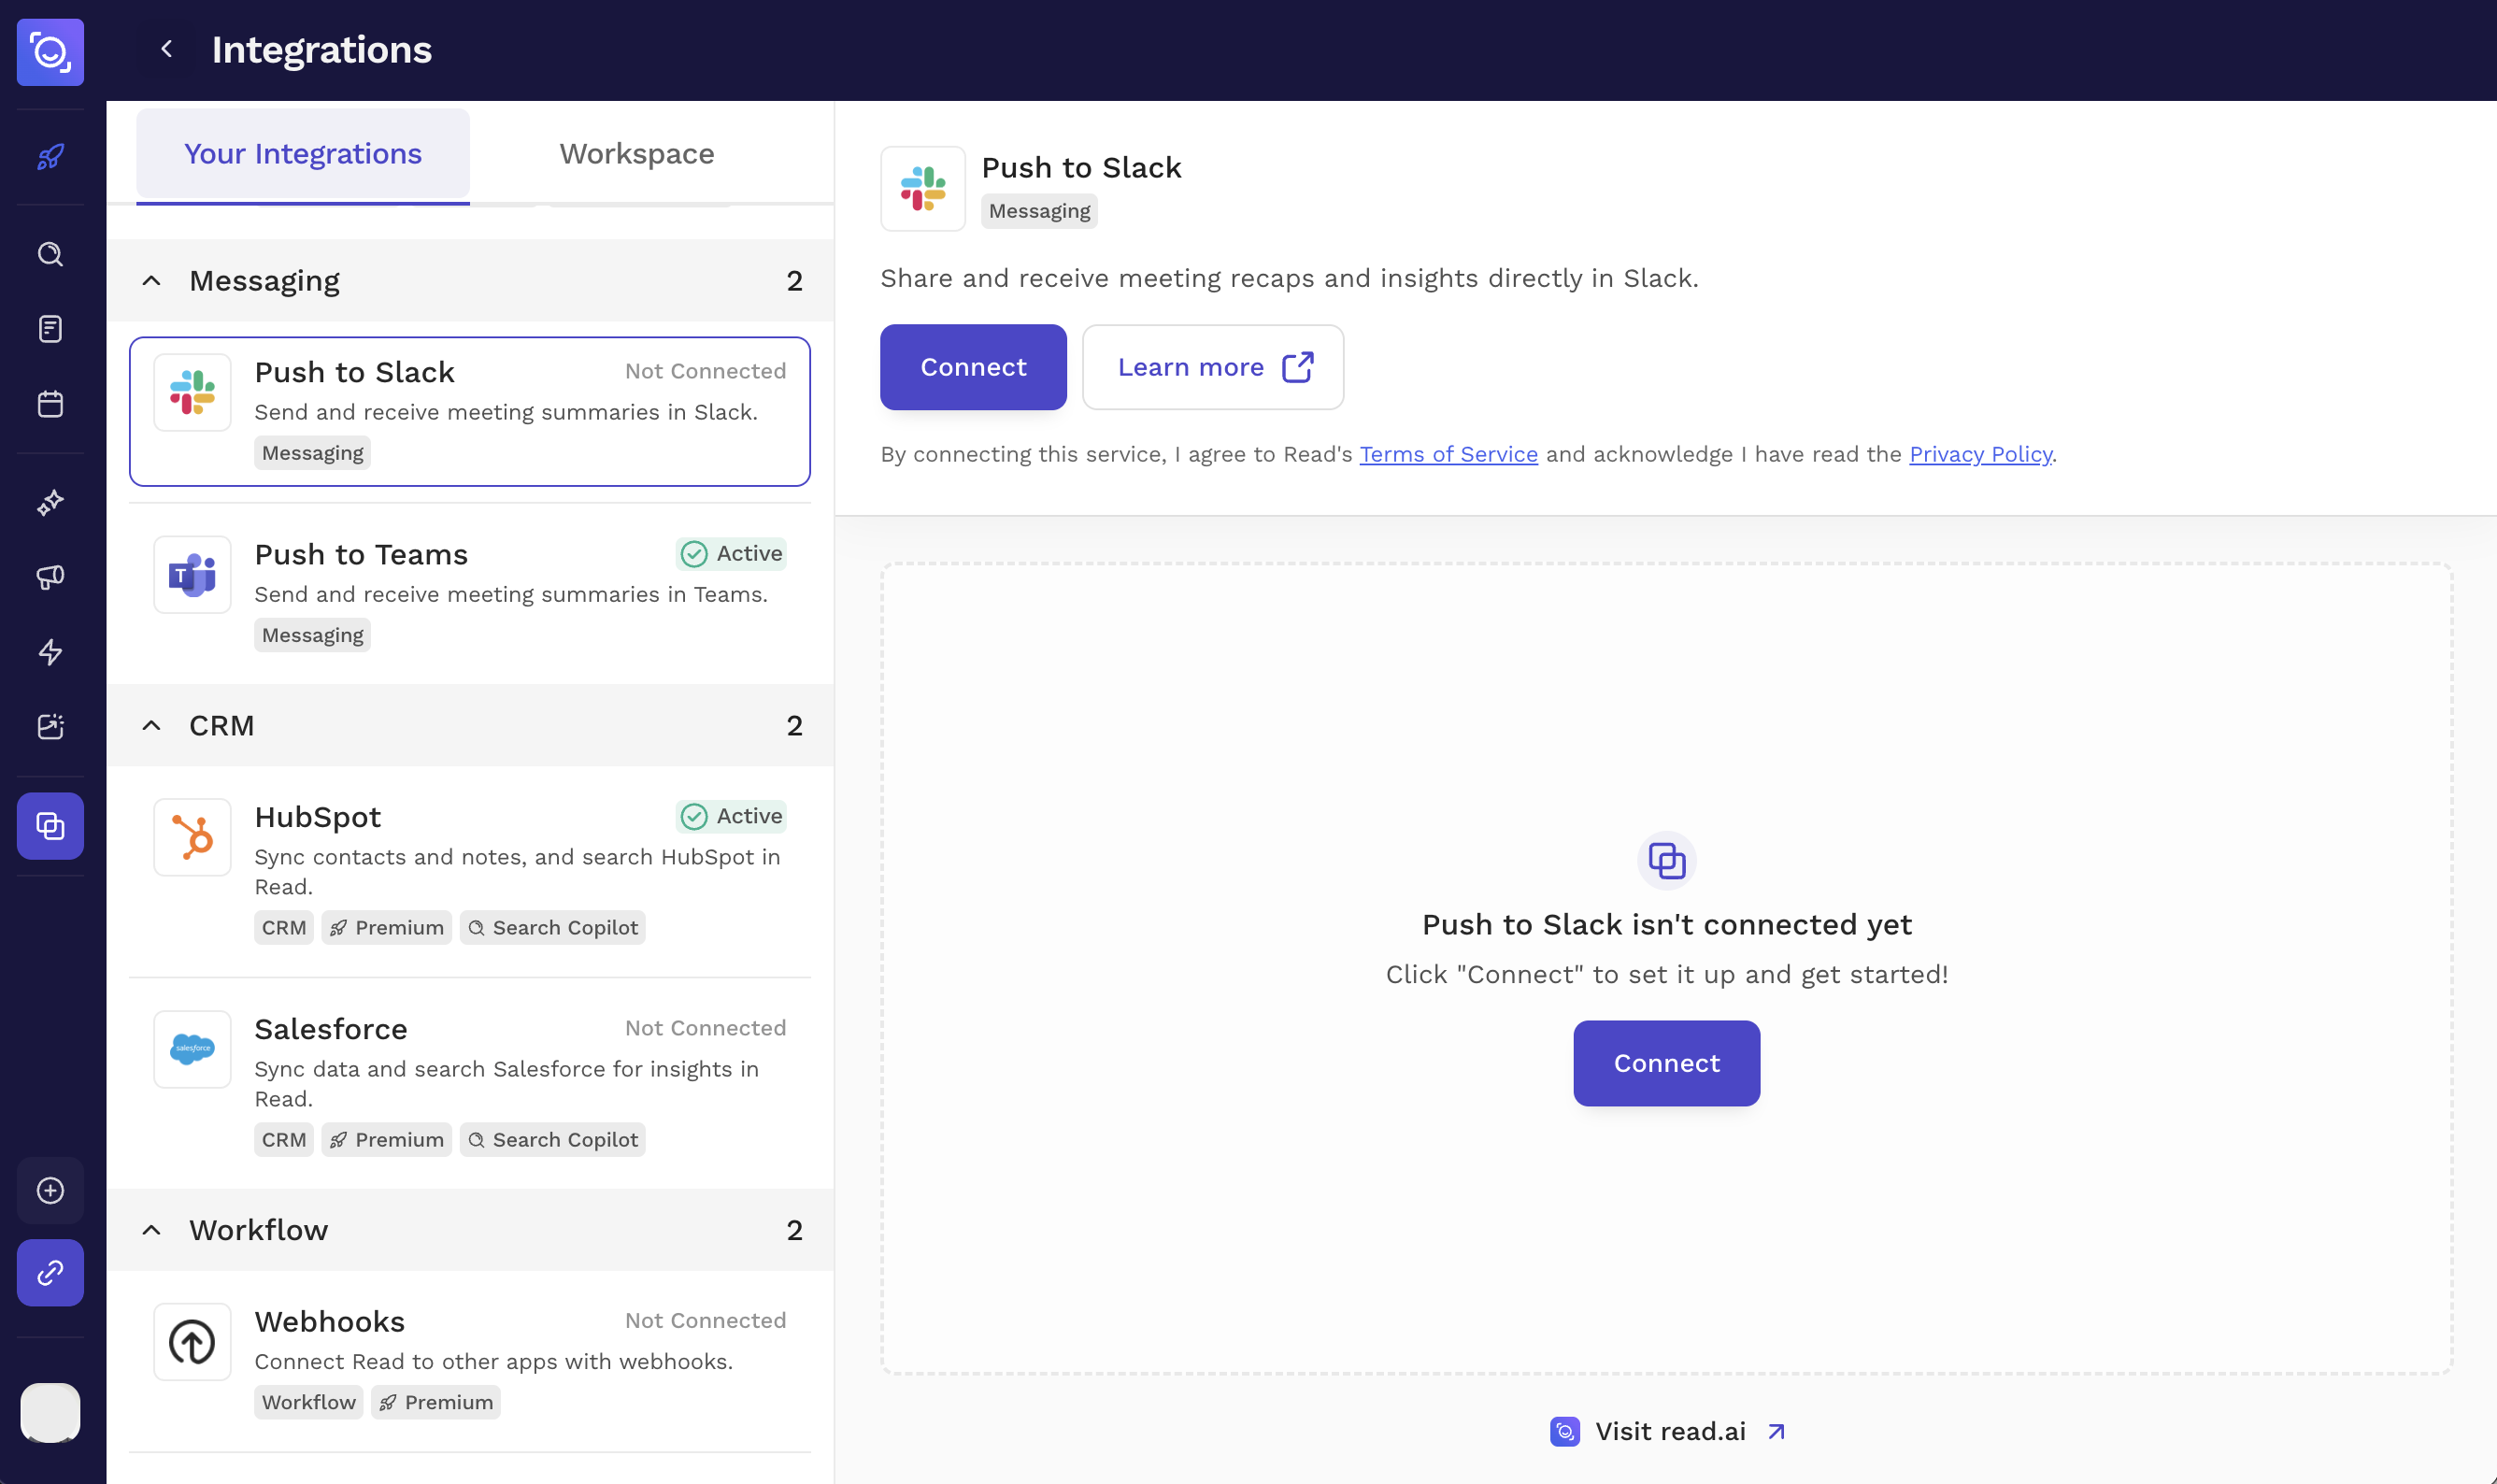Click the Learn more button
The width and height of the screenshot is (2497, 1484).
point(1213,367)
